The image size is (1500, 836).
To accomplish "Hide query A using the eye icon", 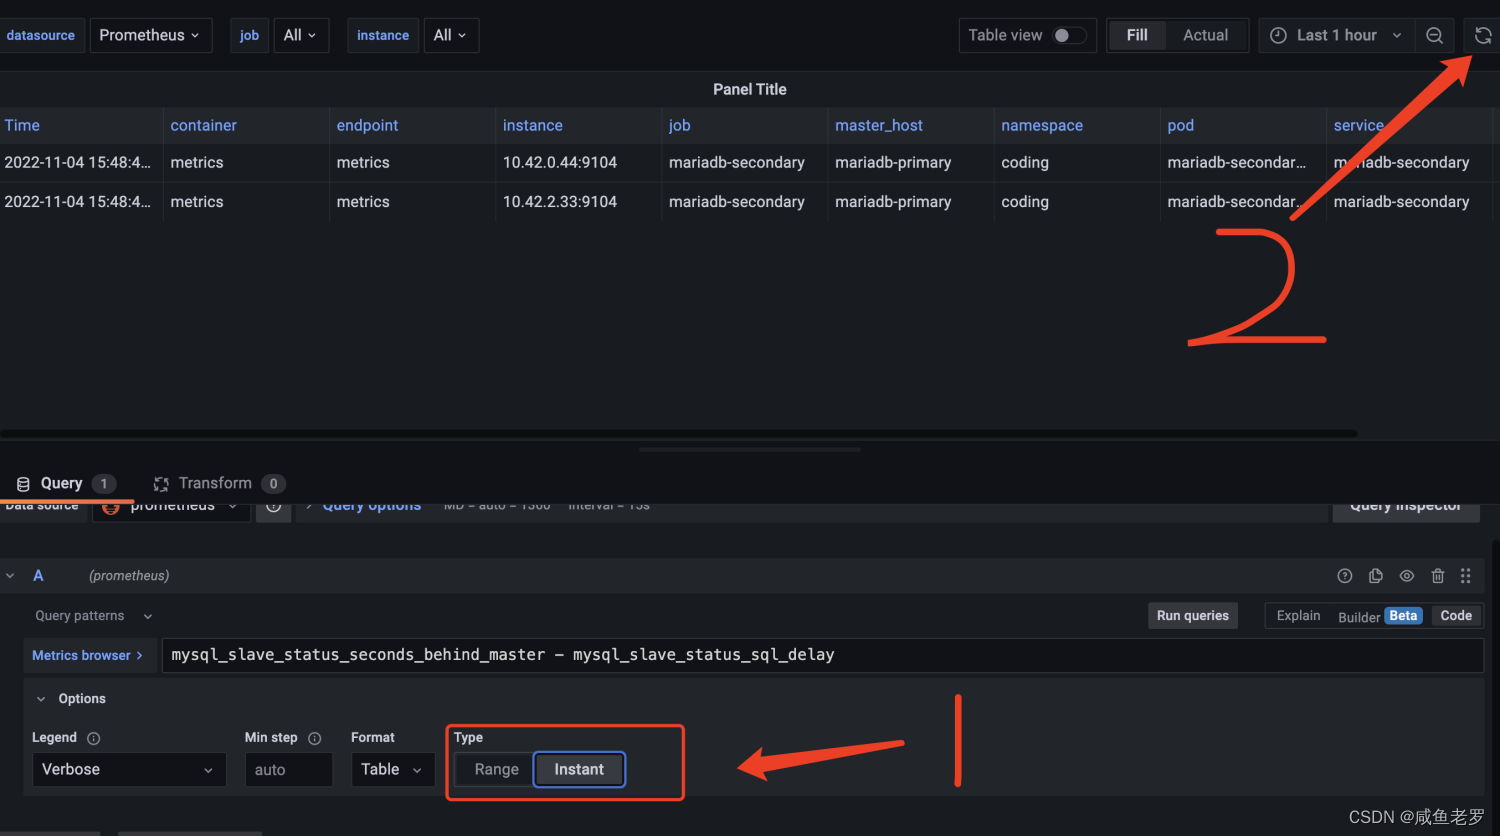I will click(1406, 576).
